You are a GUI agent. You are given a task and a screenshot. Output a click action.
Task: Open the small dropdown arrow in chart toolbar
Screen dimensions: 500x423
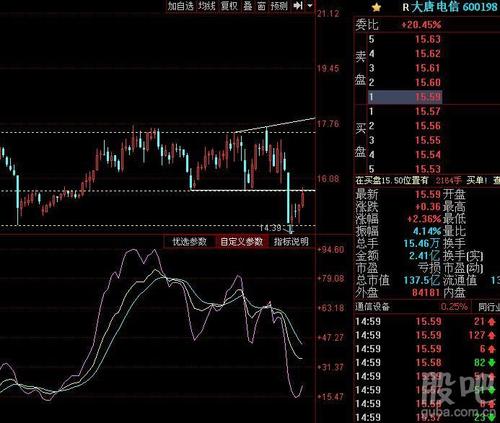pyautogui.click(x=310, y=6)
